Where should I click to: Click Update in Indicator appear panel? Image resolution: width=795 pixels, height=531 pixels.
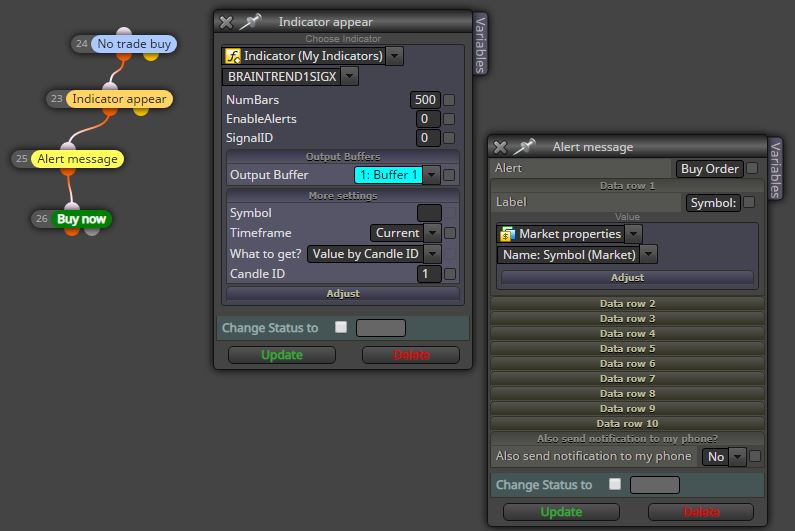pyautogui.click(x=282, y=355)
